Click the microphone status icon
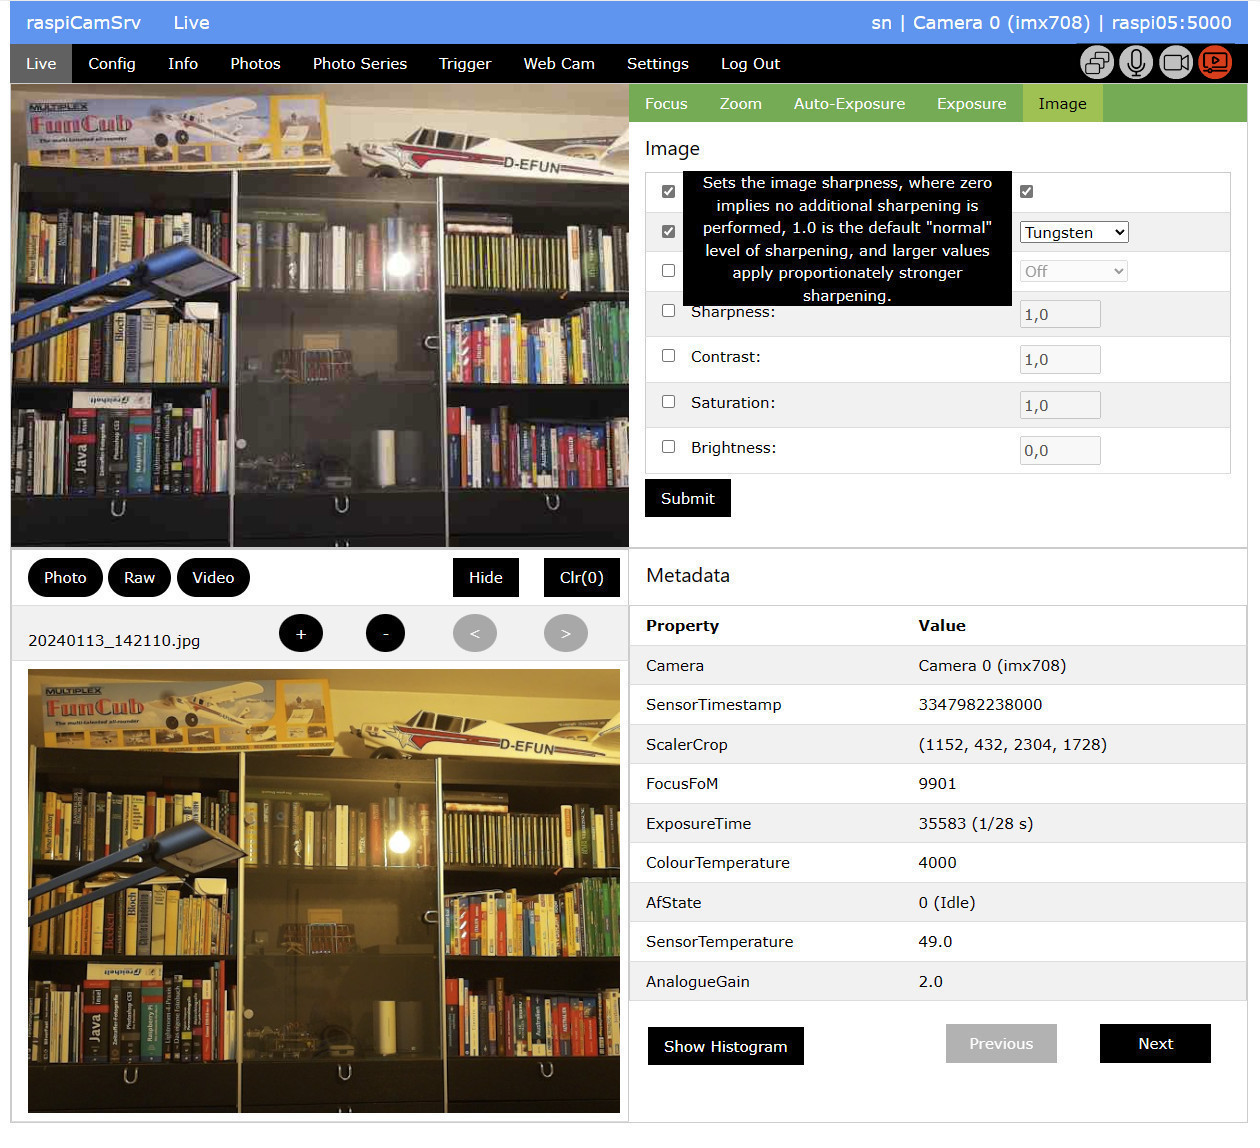The width and height of the screenshot is (1260, 1148). point(1136,63)
